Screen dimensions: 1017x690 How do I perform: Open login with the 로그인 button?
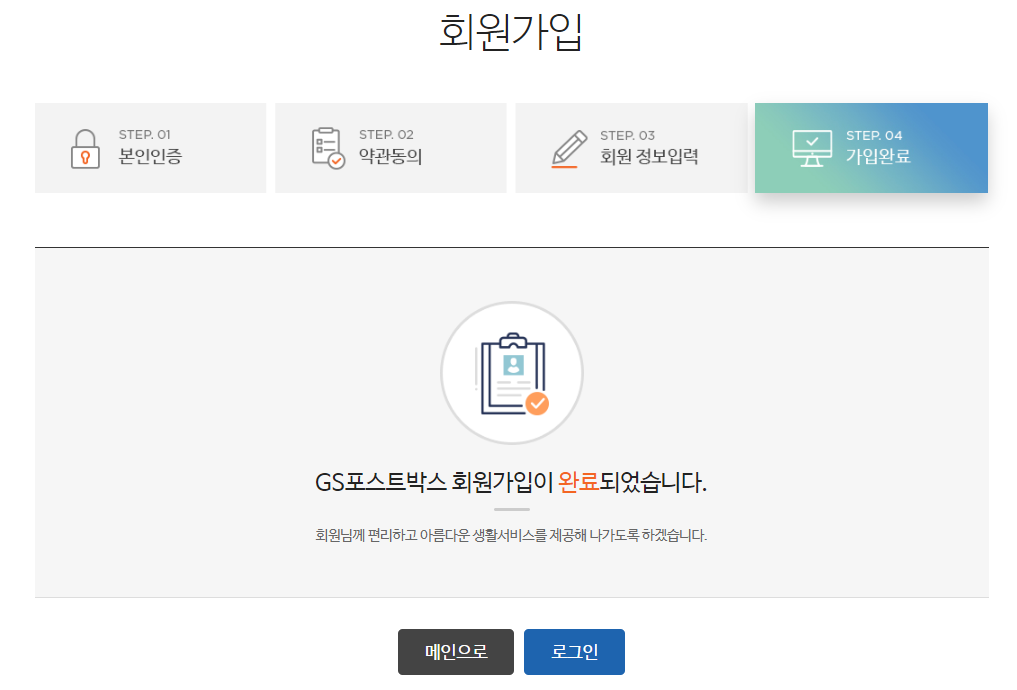(575, 652)
